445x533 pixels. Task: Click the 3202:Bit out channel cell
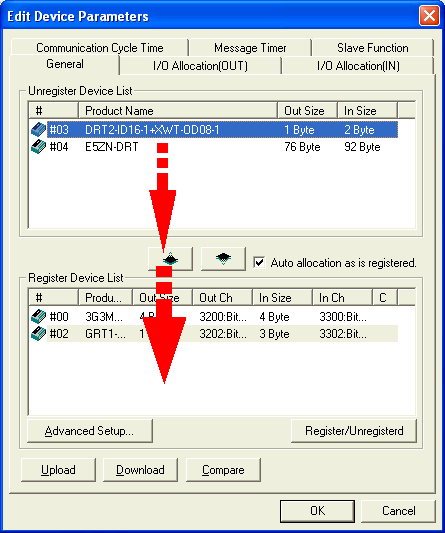pyautogui.click(x=223, y=333)
